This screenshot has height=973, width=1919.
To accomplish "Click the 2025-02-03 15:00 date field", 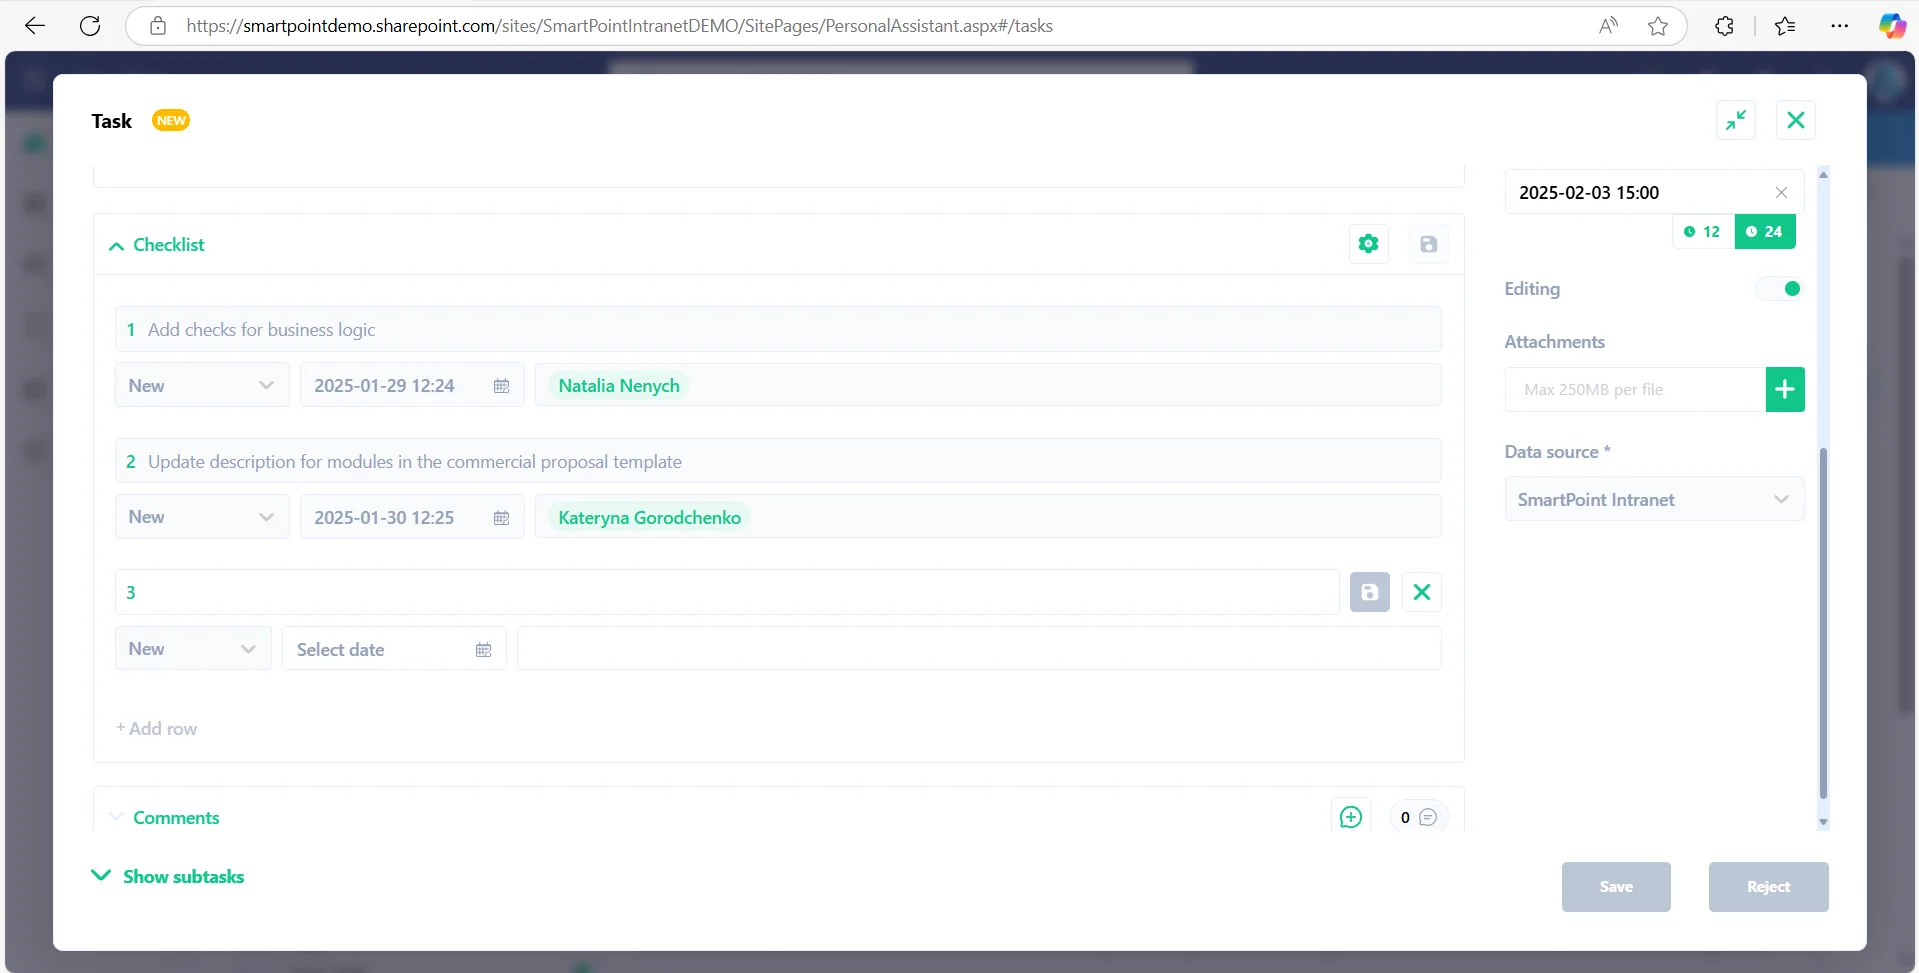I will click(1654, 192).
